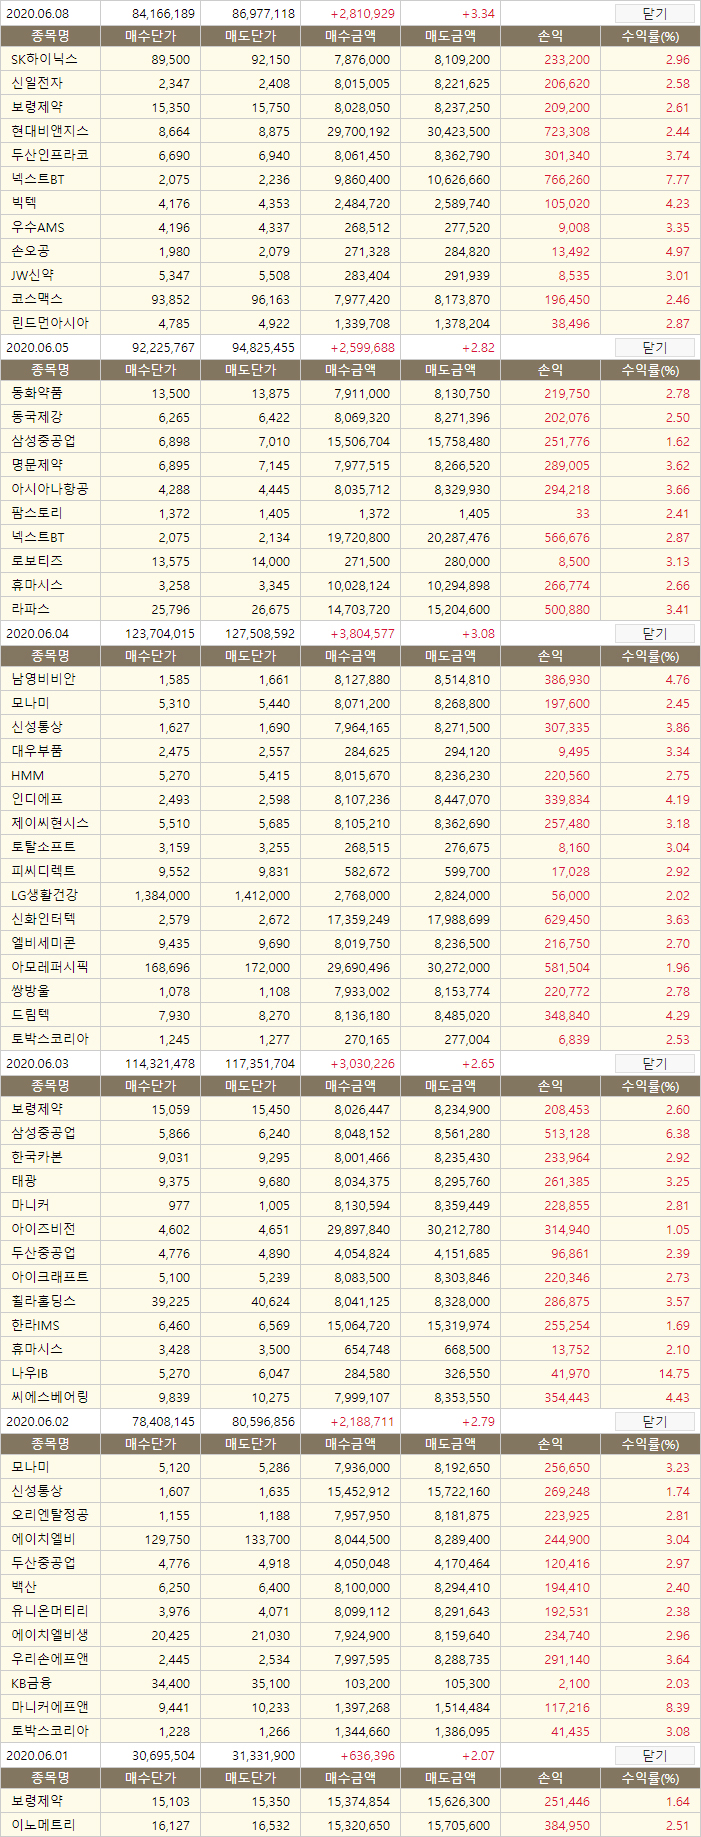Collapse 2020.06.02 section with 닫기
Image resolution: width=701 pixels, height=1837 pixels.
pos(654,1422)
